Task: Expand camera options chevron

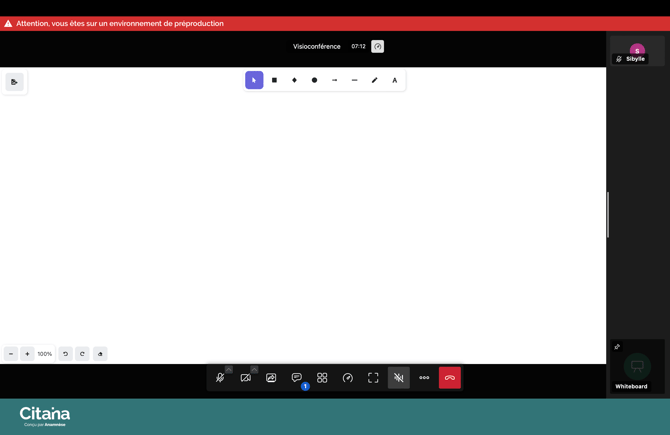Action: pyautogui.click(x=254, y=369)
